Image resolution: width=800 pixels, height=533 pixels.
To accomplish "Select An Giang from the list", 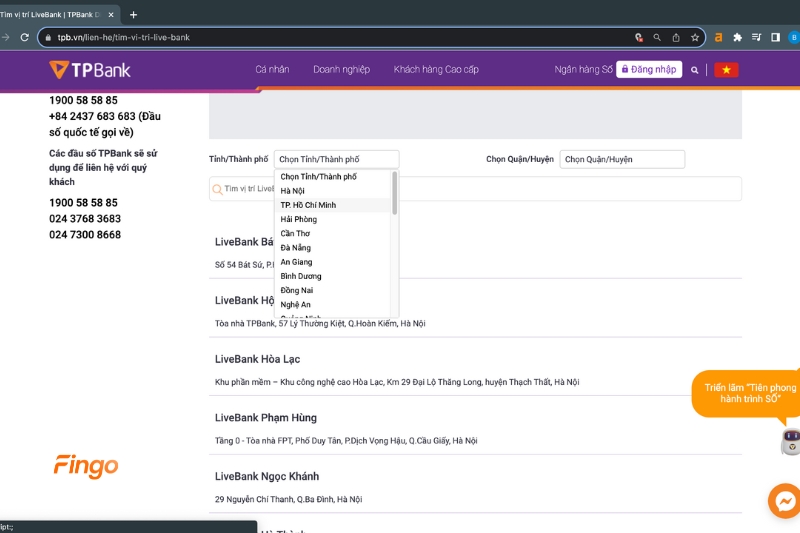I will tap(333, 262).
